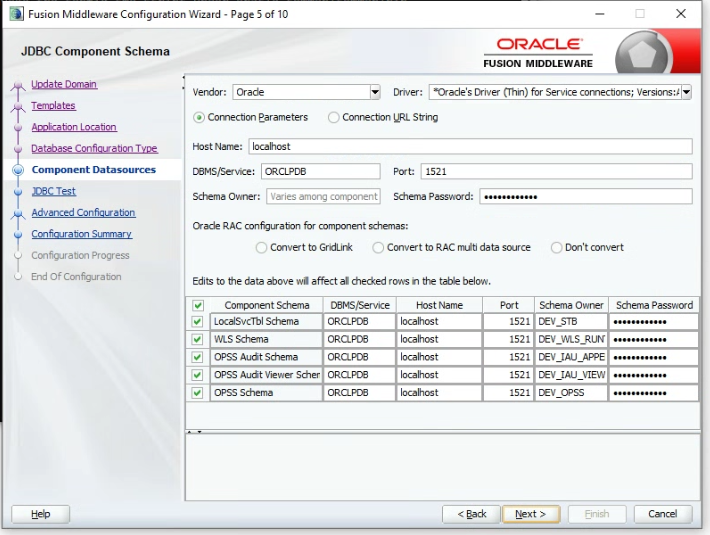Screen dimensions: 710x535
Task: Go to Advanced Configuration step
Action: [83, 213]
